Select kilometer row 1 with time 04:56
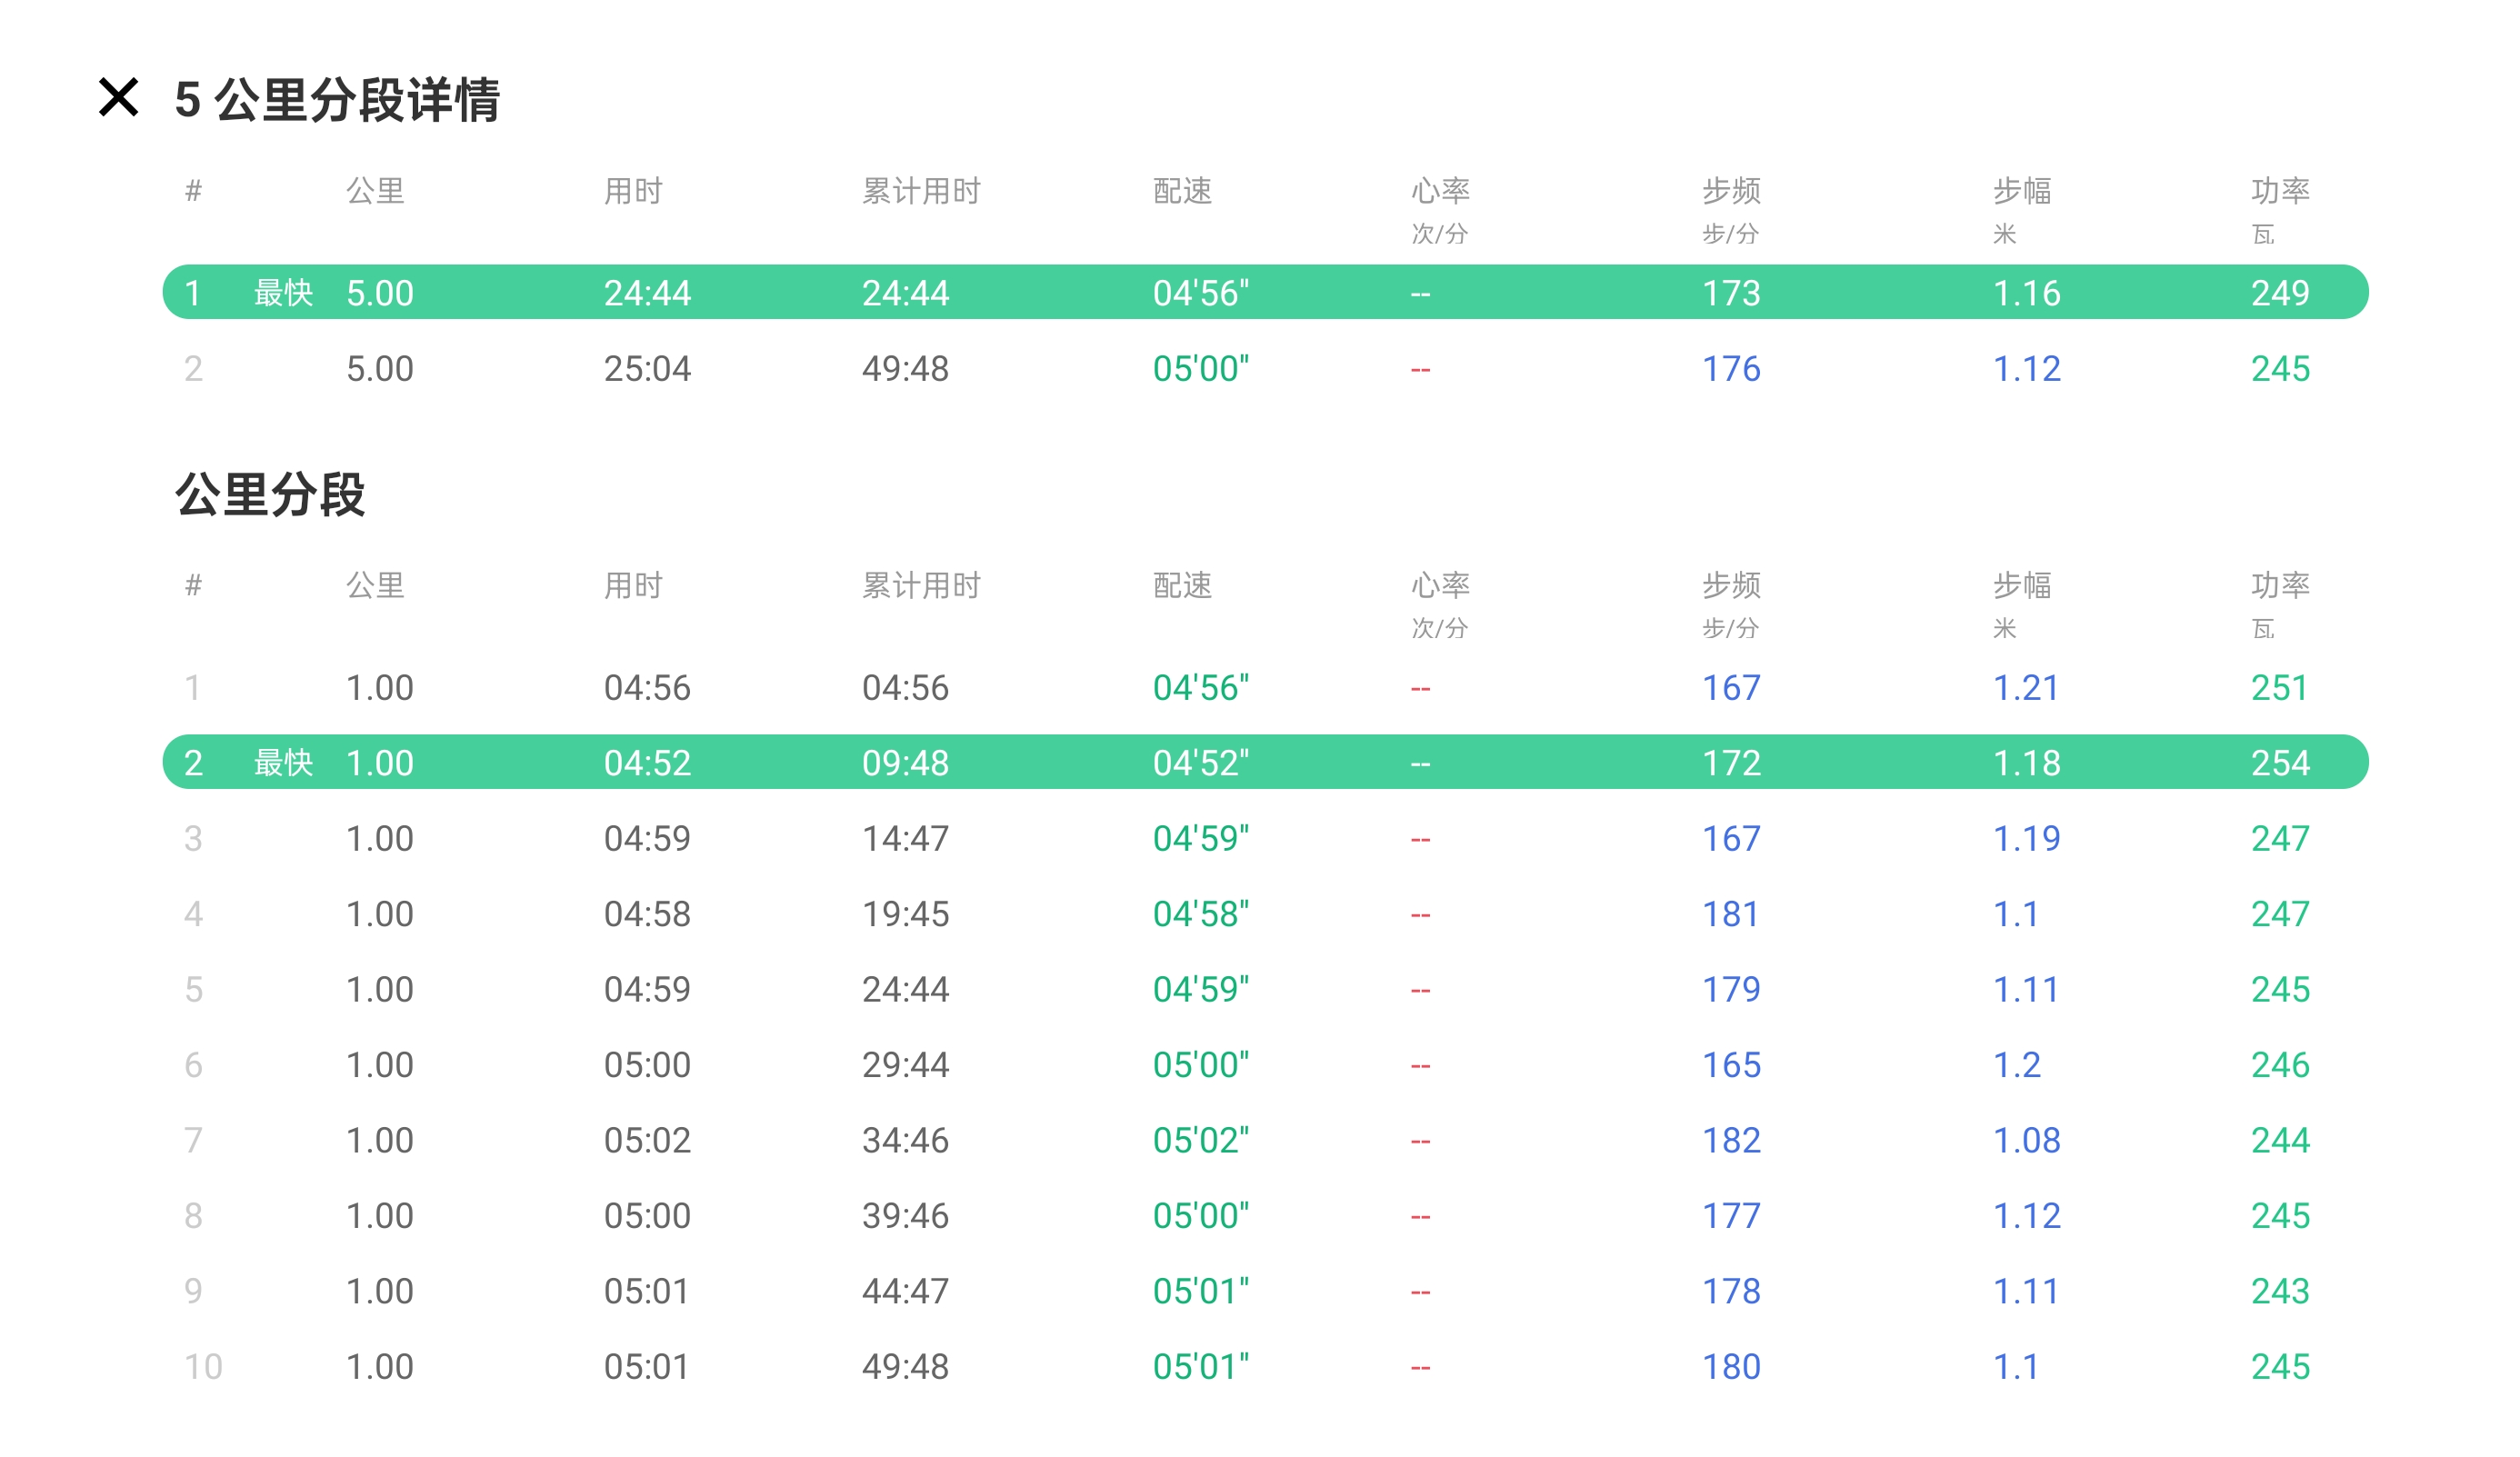Screen dimensions: 2520x1457 point(646,688)
